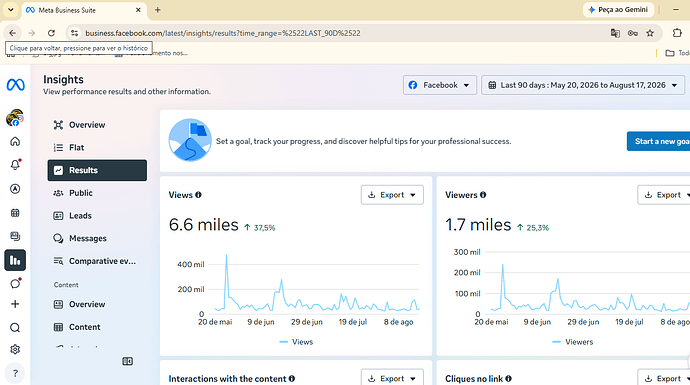Image resolution: width=690 pixels, height=385 pixels.
Task: Collapse the Insights side panel icon
Action: tap(128, 361)
